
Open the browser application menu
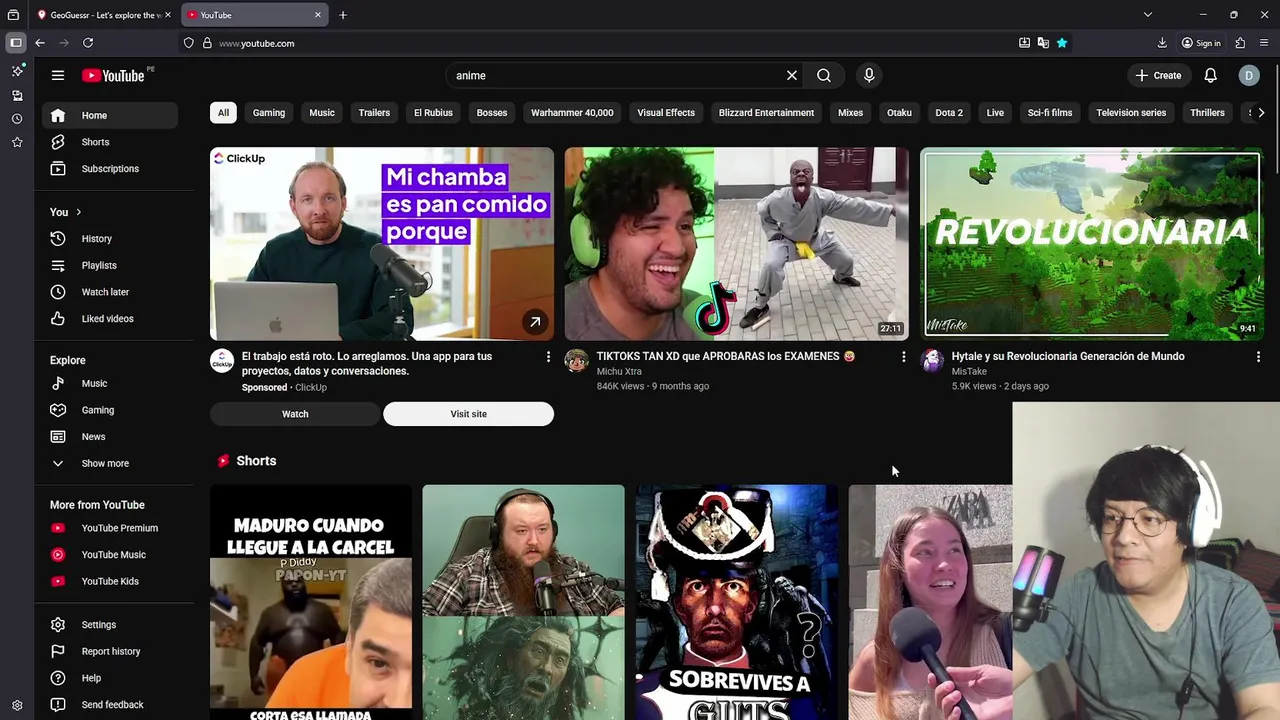point(1265,43)
